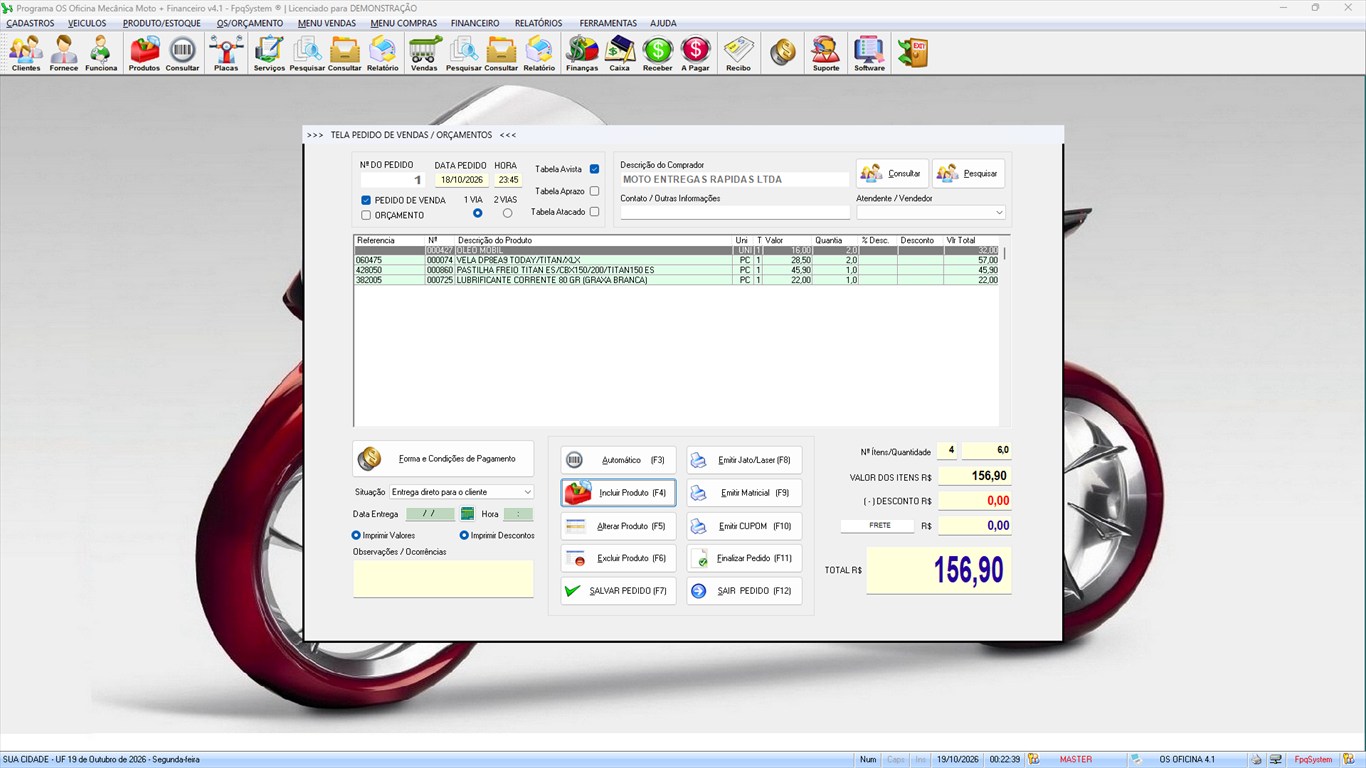The image size is (1366, 768).
Task: Select the PASTILHA FREIO TITAN row
Action: coord(677,270)
